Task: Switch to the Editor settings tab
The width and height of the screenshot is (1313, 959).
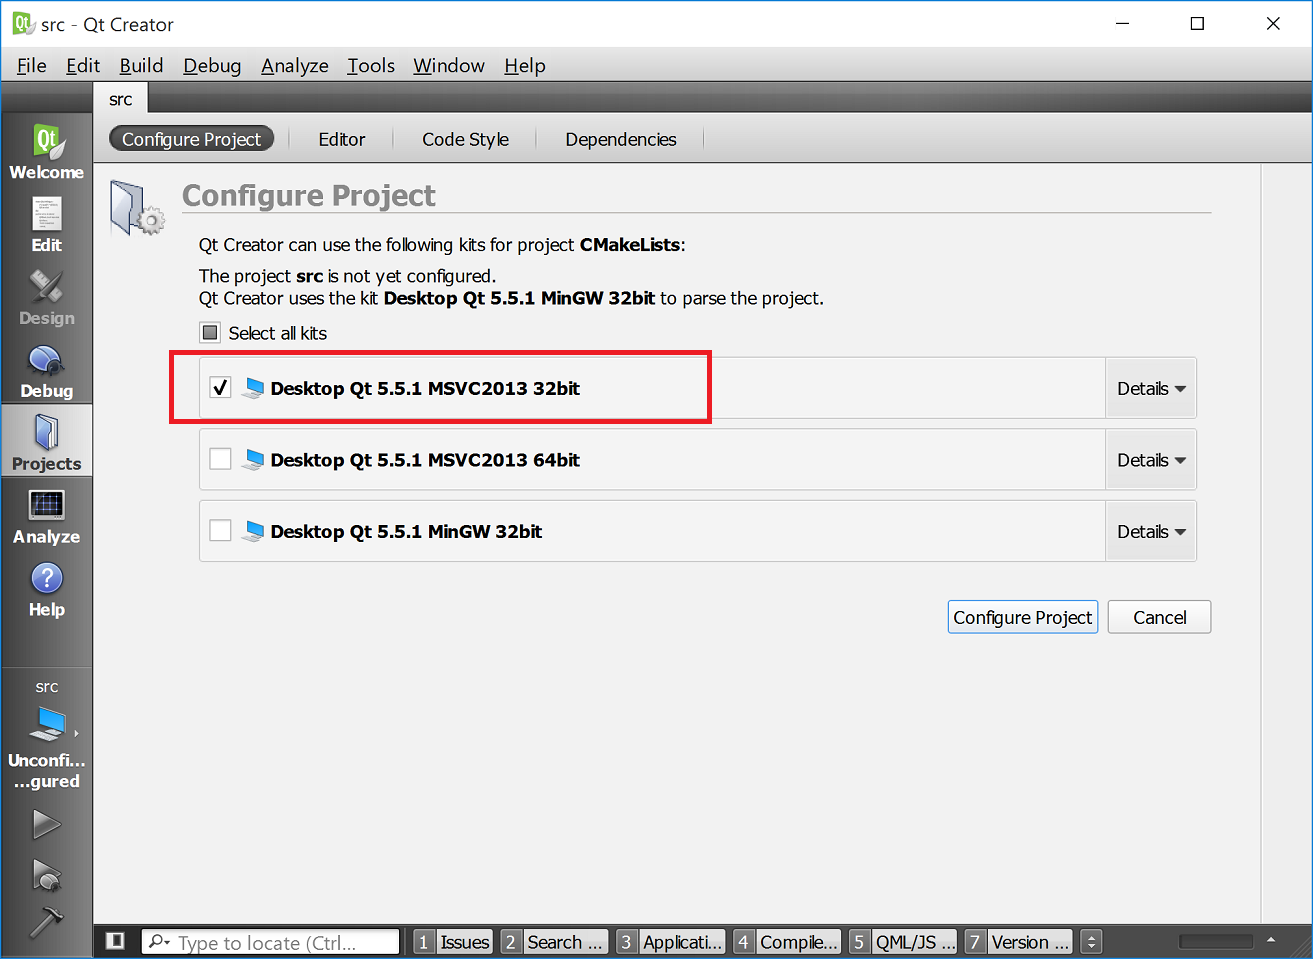Action: (x=342, y=139)
